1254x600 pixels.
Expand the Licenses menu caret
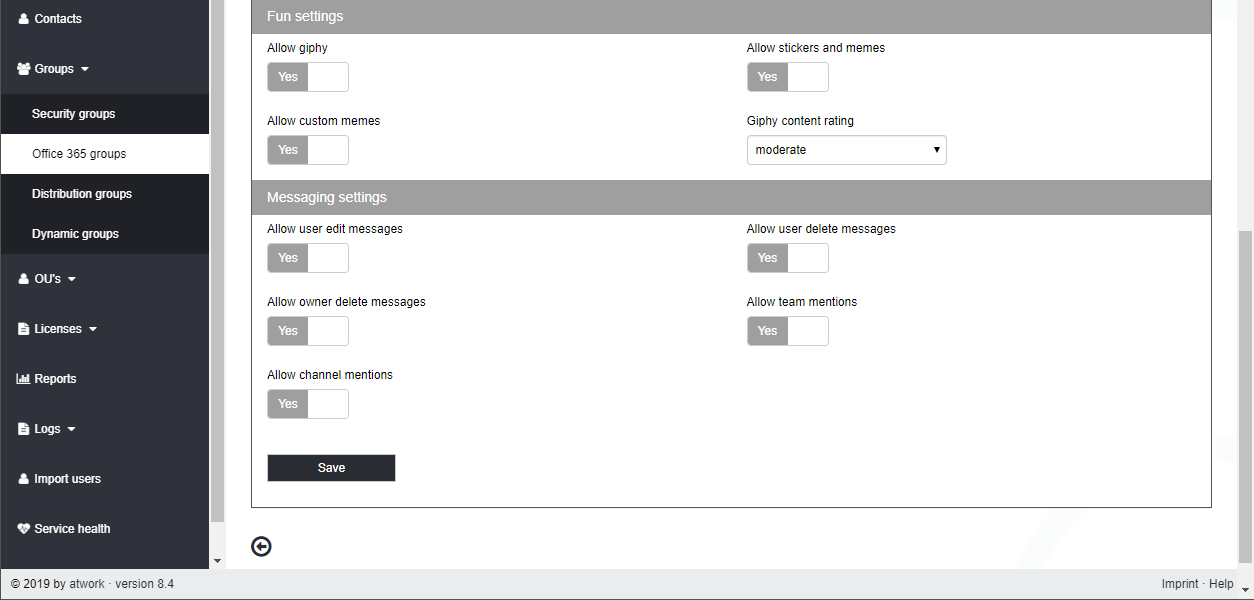click(93, 330)
